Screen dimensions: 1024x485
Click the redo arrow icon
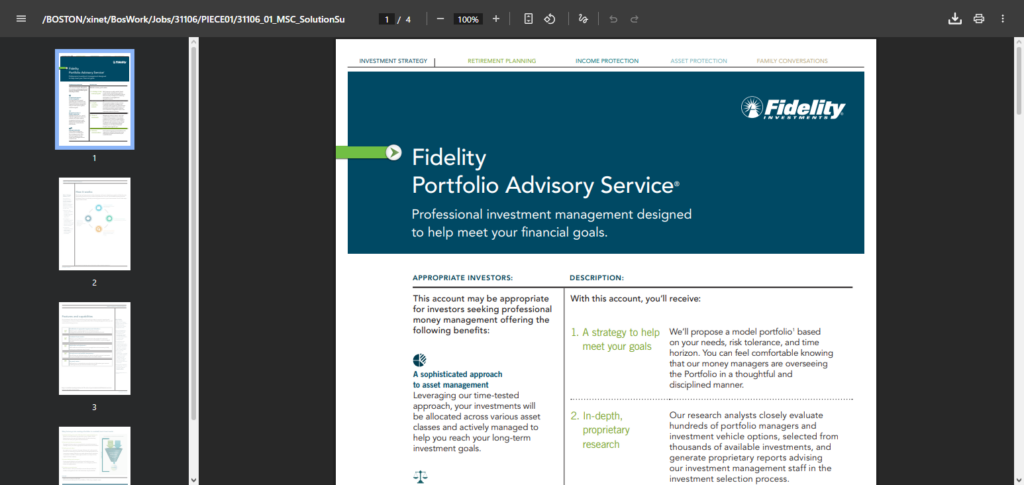pos(634,19)
